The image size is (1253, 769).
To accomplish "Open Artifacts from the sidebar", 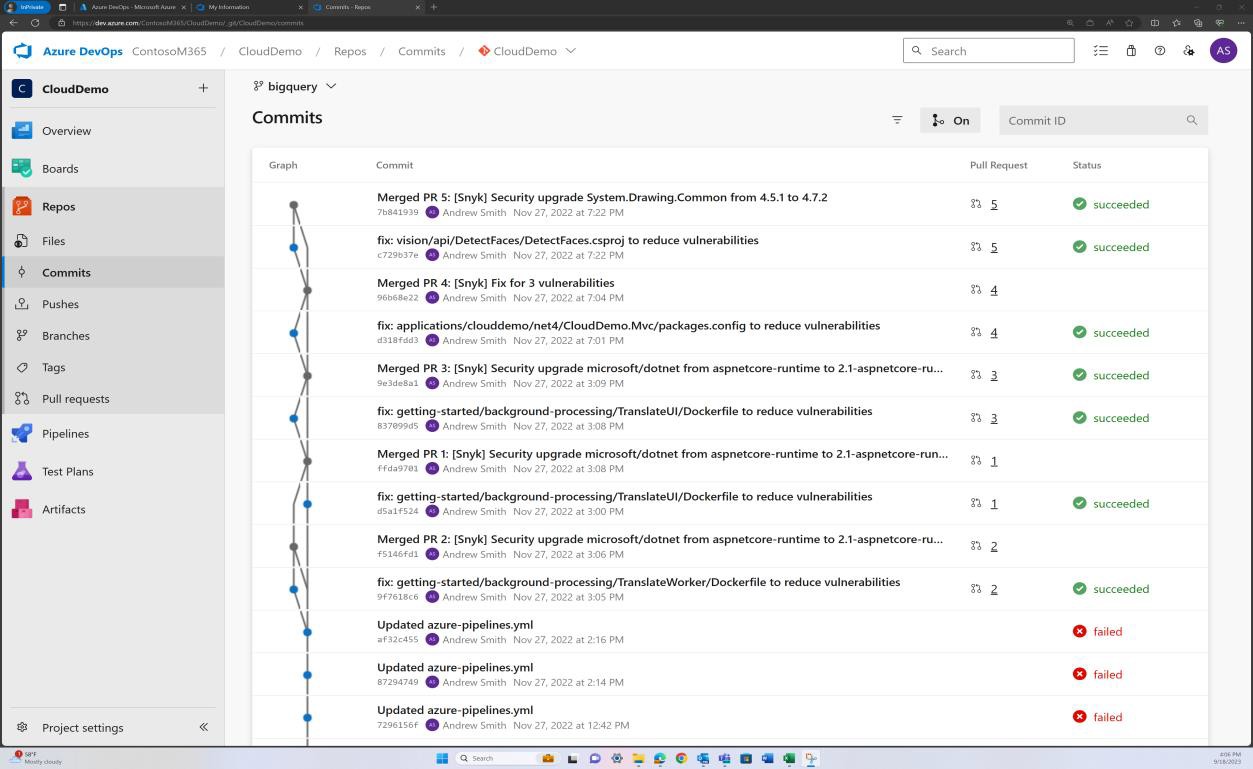I will click(63, 509).
